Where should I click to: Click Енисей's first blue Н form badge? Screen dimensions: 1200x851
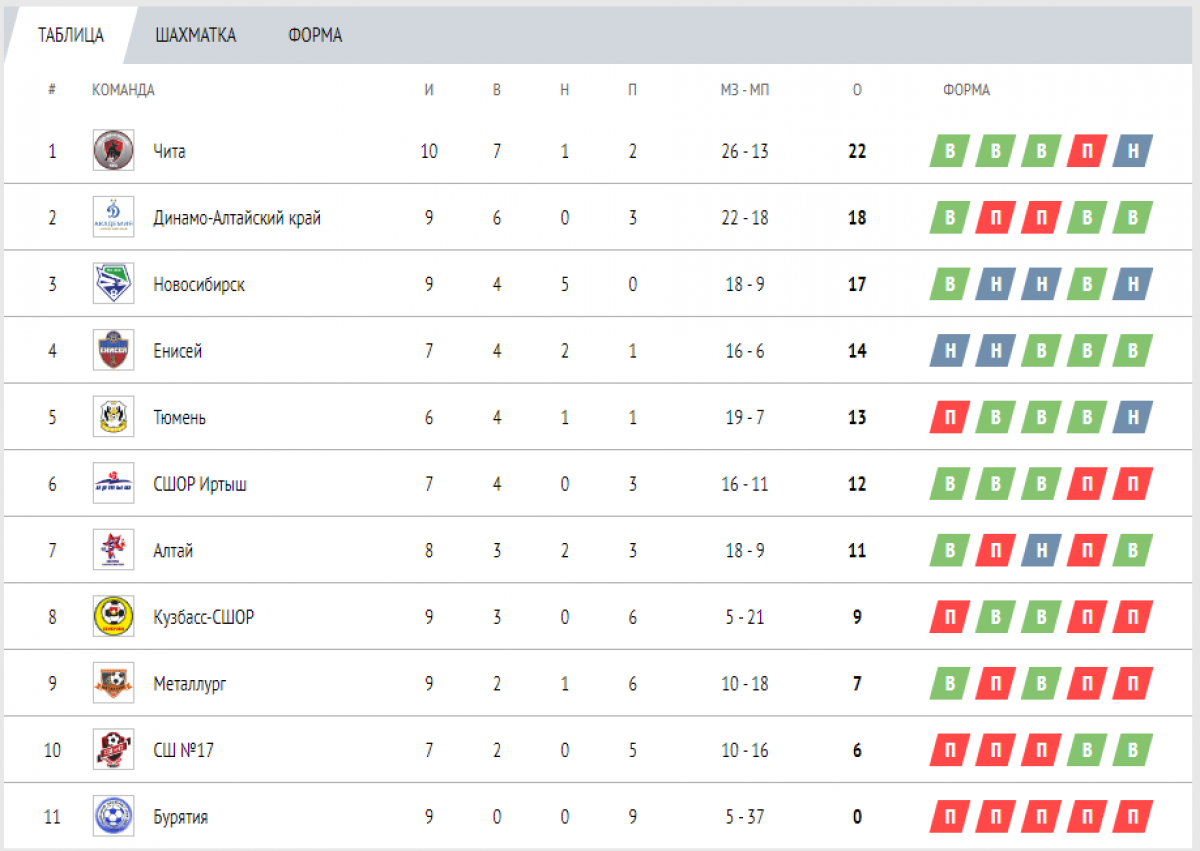tap(949, 351)
